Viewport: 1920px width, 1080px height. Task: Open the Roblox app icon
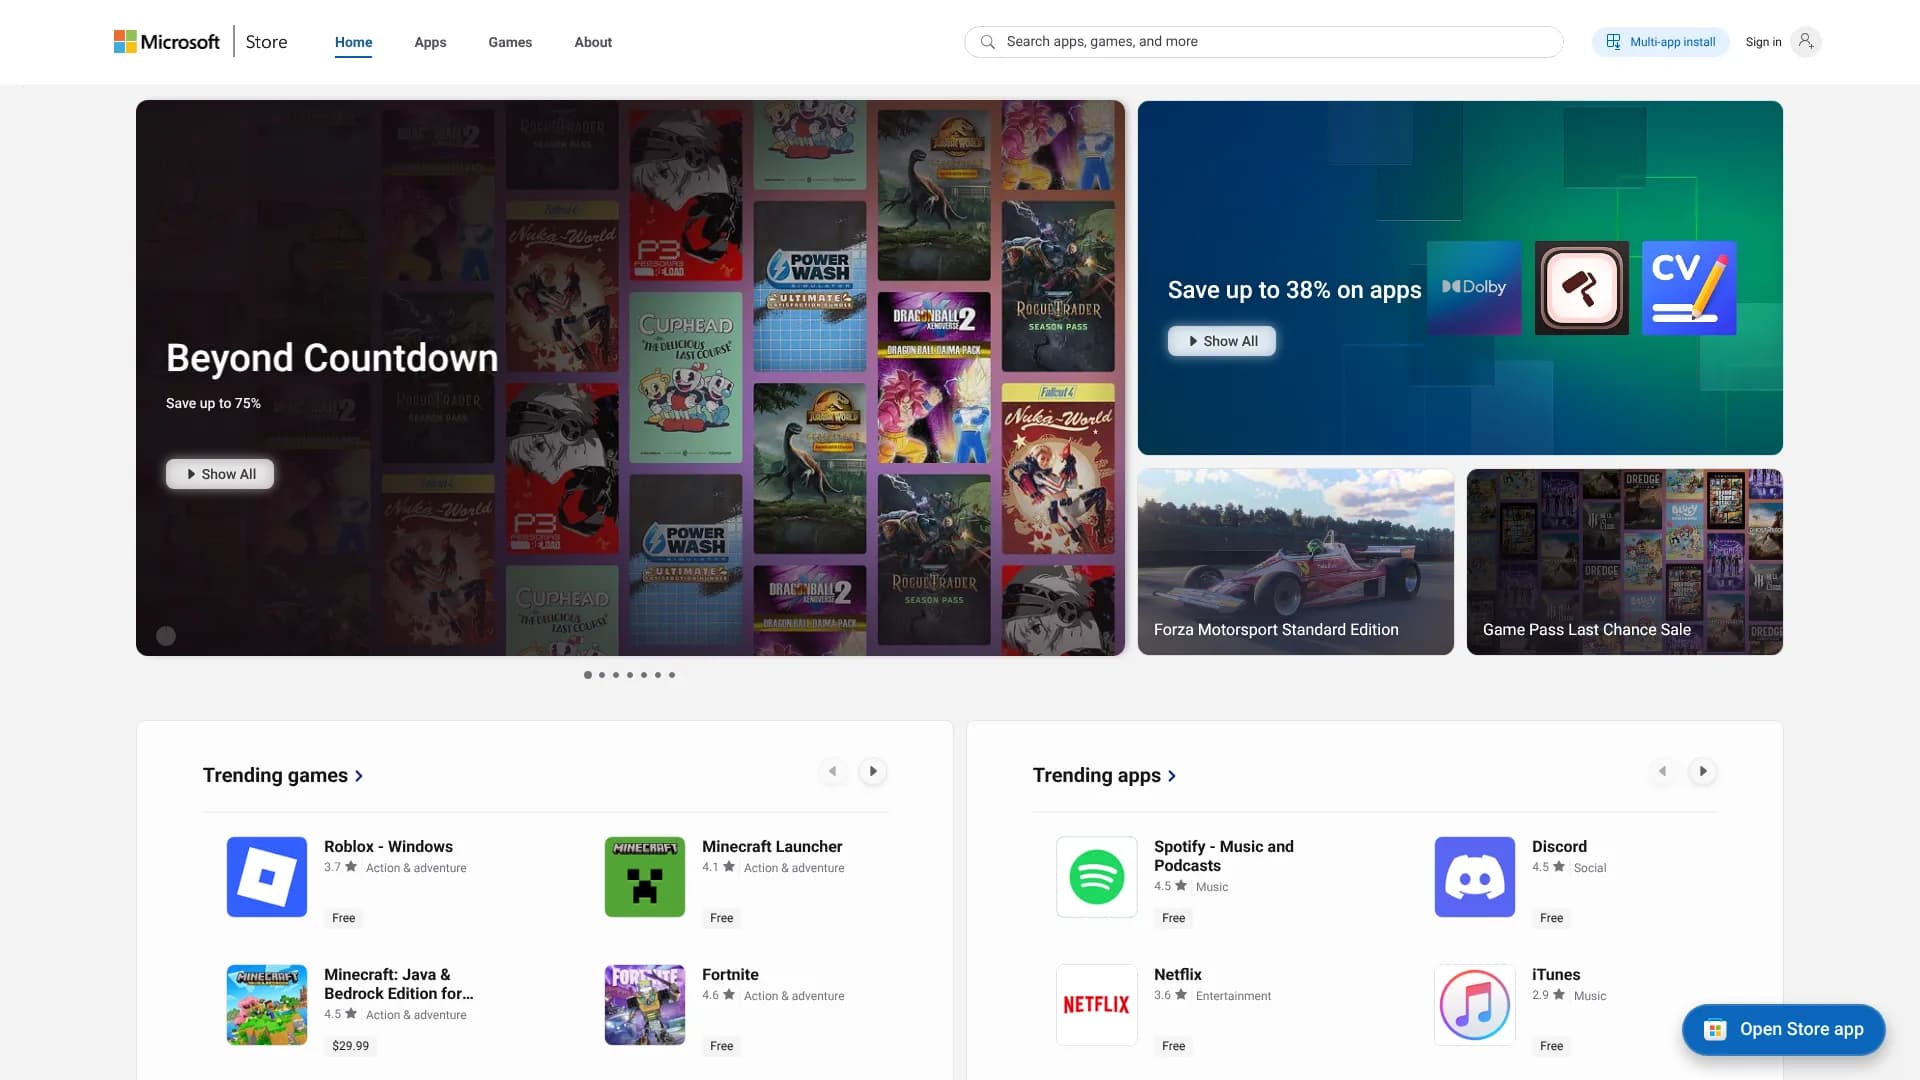pos(267,877)
